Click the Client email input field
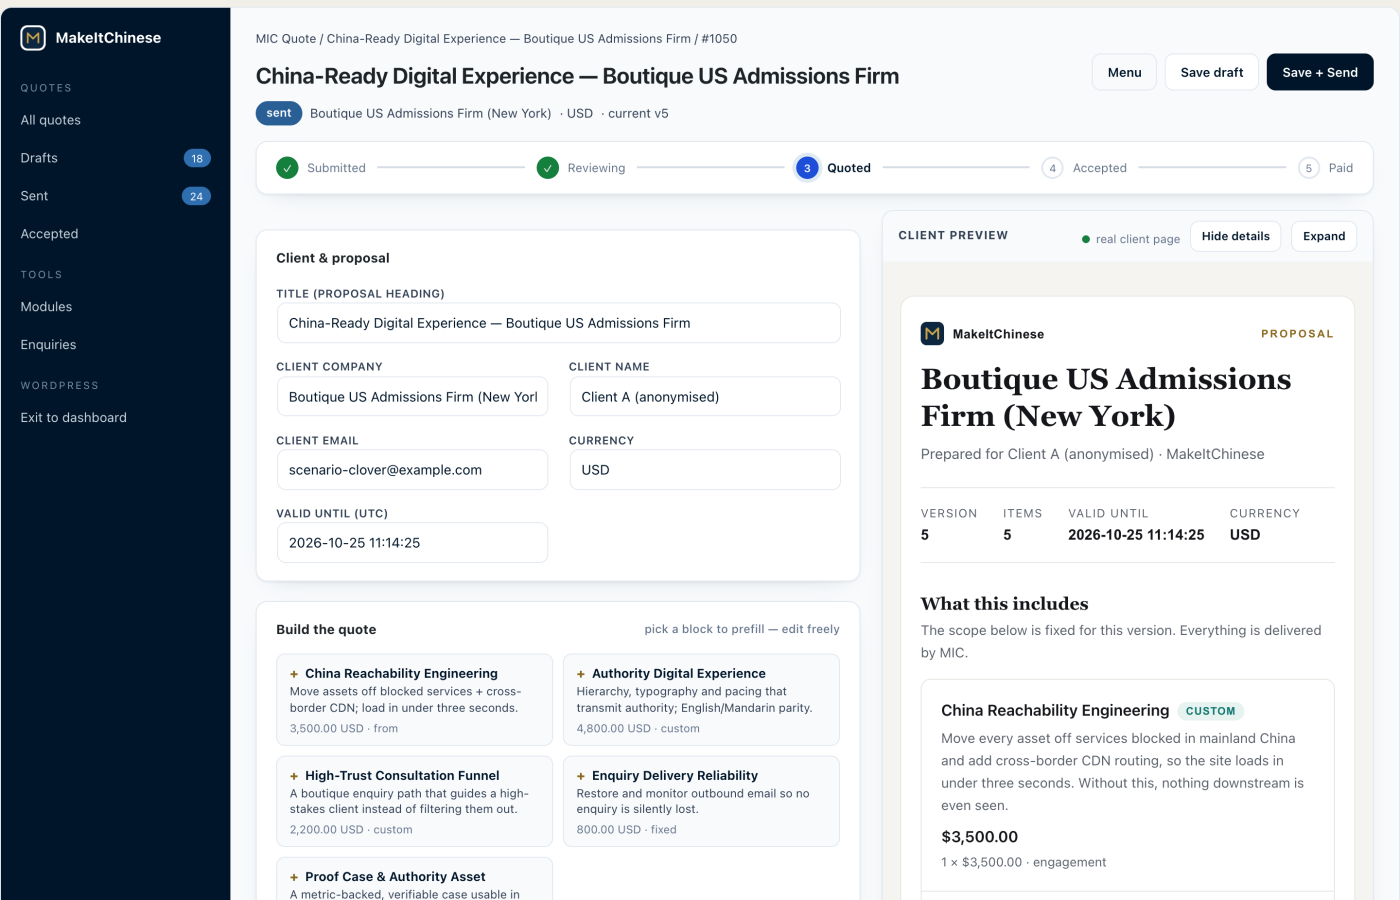 pyautogui.click(x=412, y=470)
